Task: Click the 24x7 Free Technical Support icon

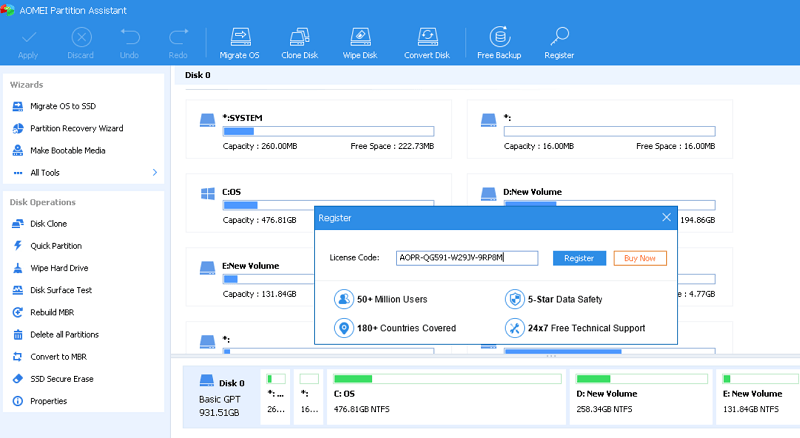Action: [x=515, y=328]
